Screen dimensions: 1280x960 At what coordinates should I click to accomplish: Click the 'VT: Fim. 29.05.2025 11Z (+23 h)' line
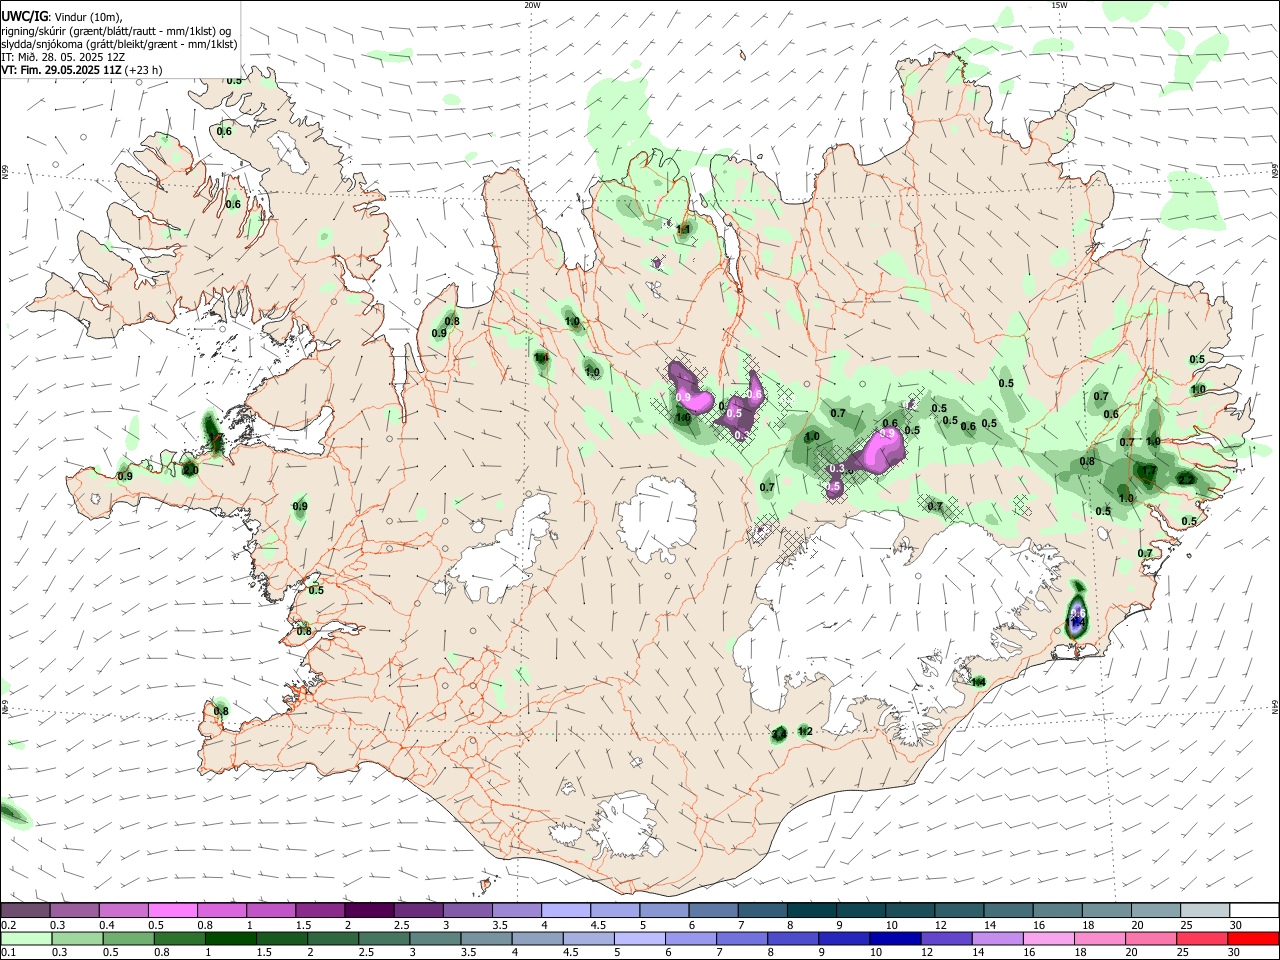click(82, 70)
